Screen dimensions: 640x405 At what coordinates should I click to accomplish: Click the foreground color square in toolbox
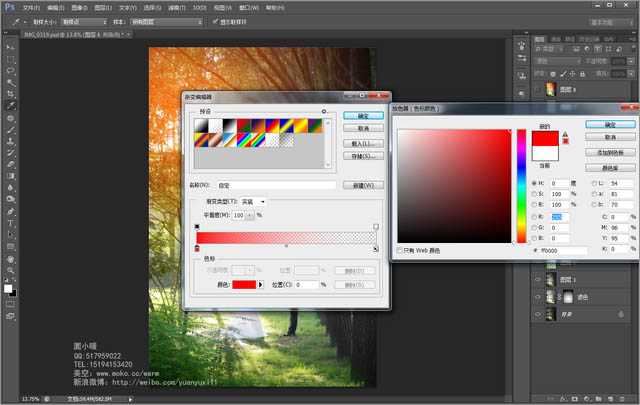(9, 288)
